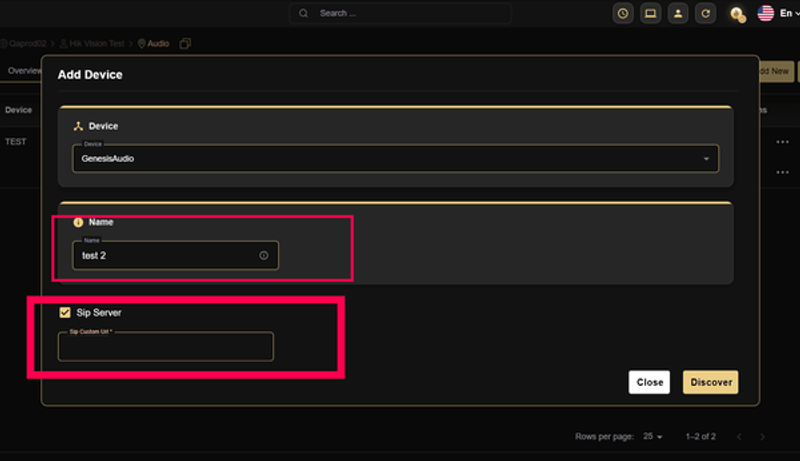Open the Hik Vision Test breadcrumb
This screenshot has width=800, height=461.
92,44
